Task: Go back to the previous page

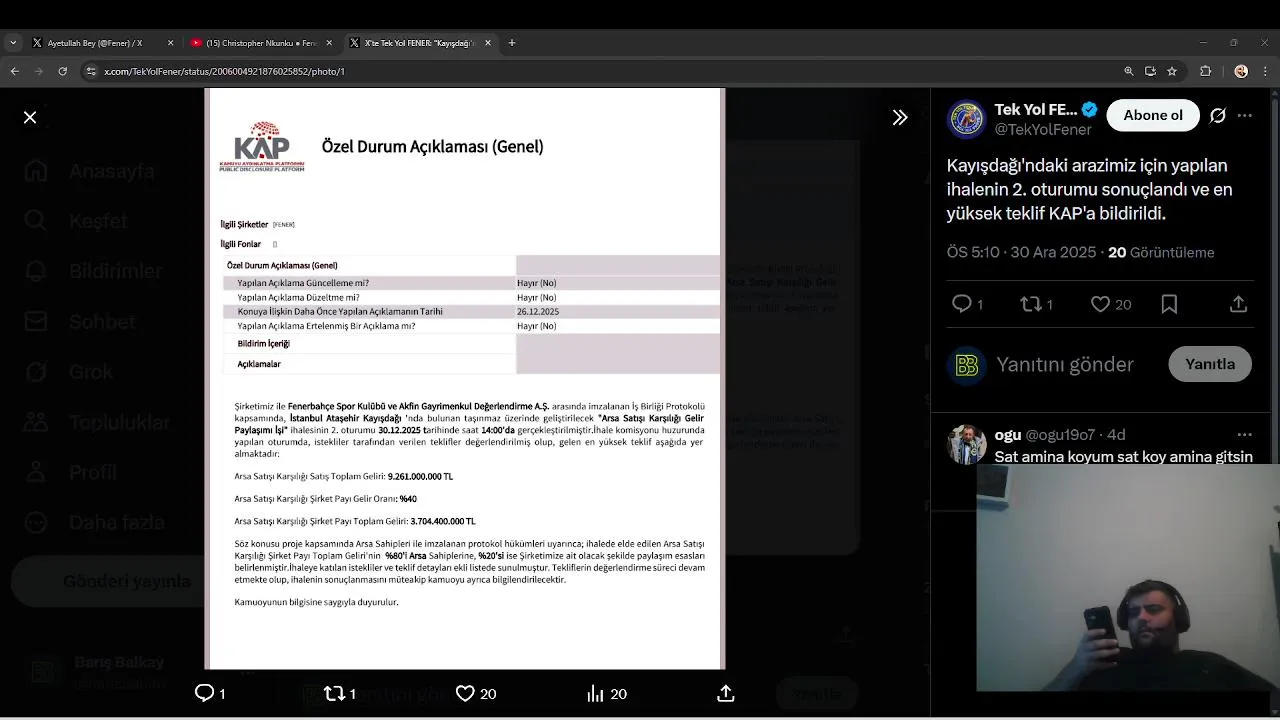Action: (x=14, y=71)
